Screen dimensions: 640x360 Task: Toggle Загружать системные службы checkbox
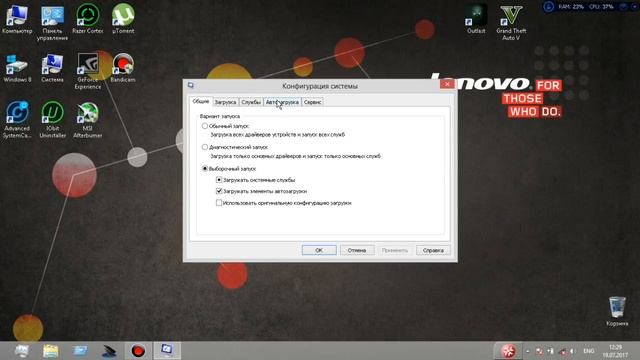click(x=219, y=180)
